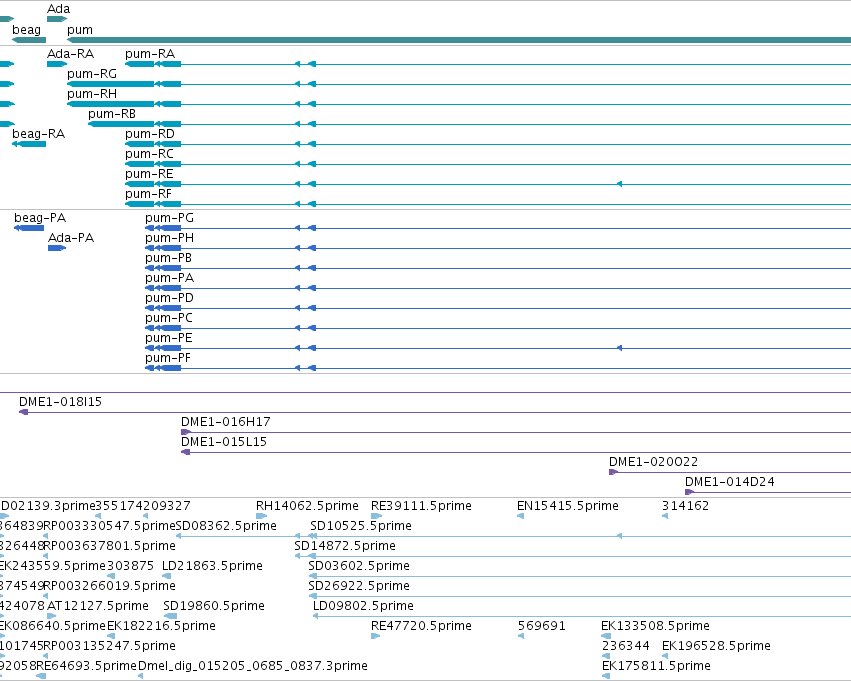
Task: Select protein pum-PB
Action: [168, 258]
